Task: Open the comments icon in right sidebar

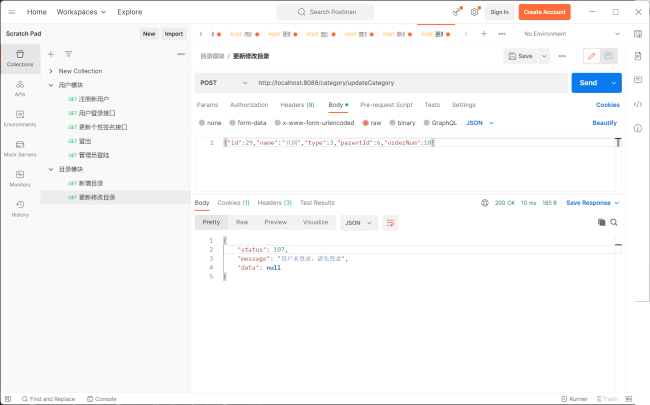Action: (638, 80)
